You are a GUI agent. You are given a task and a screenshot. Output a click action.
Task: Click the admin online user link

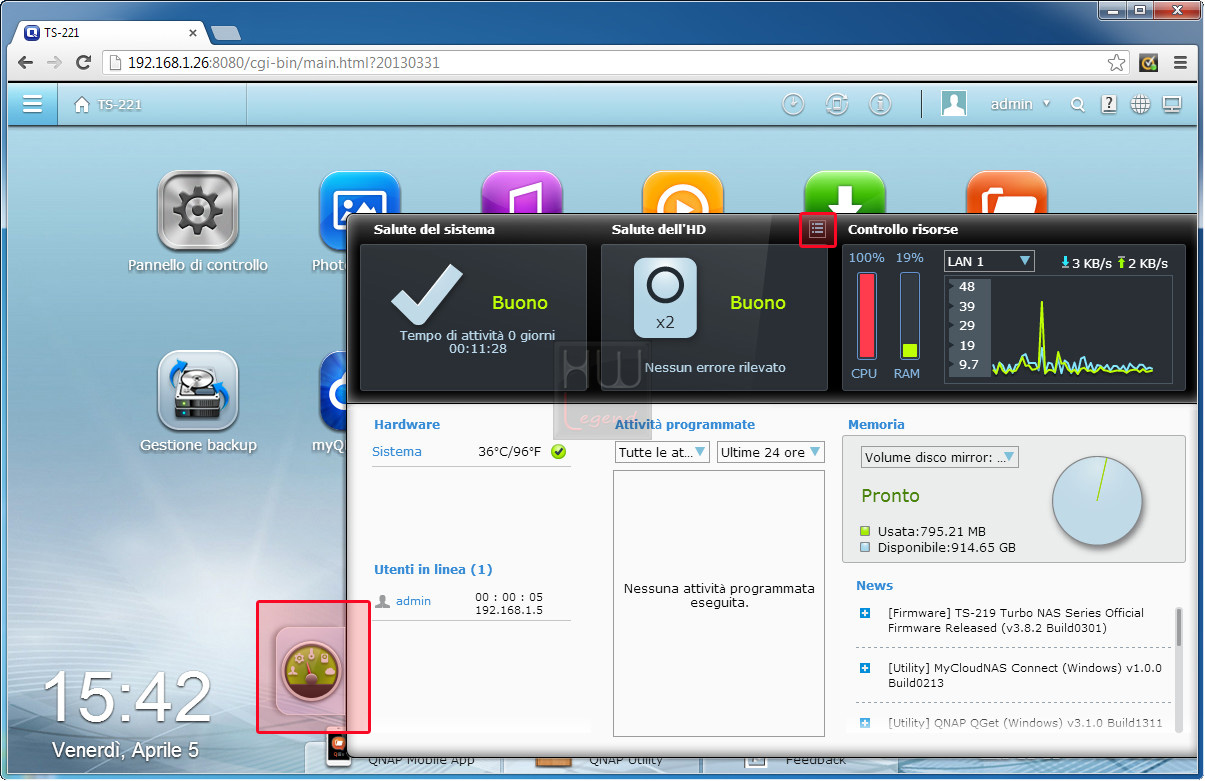413,601
